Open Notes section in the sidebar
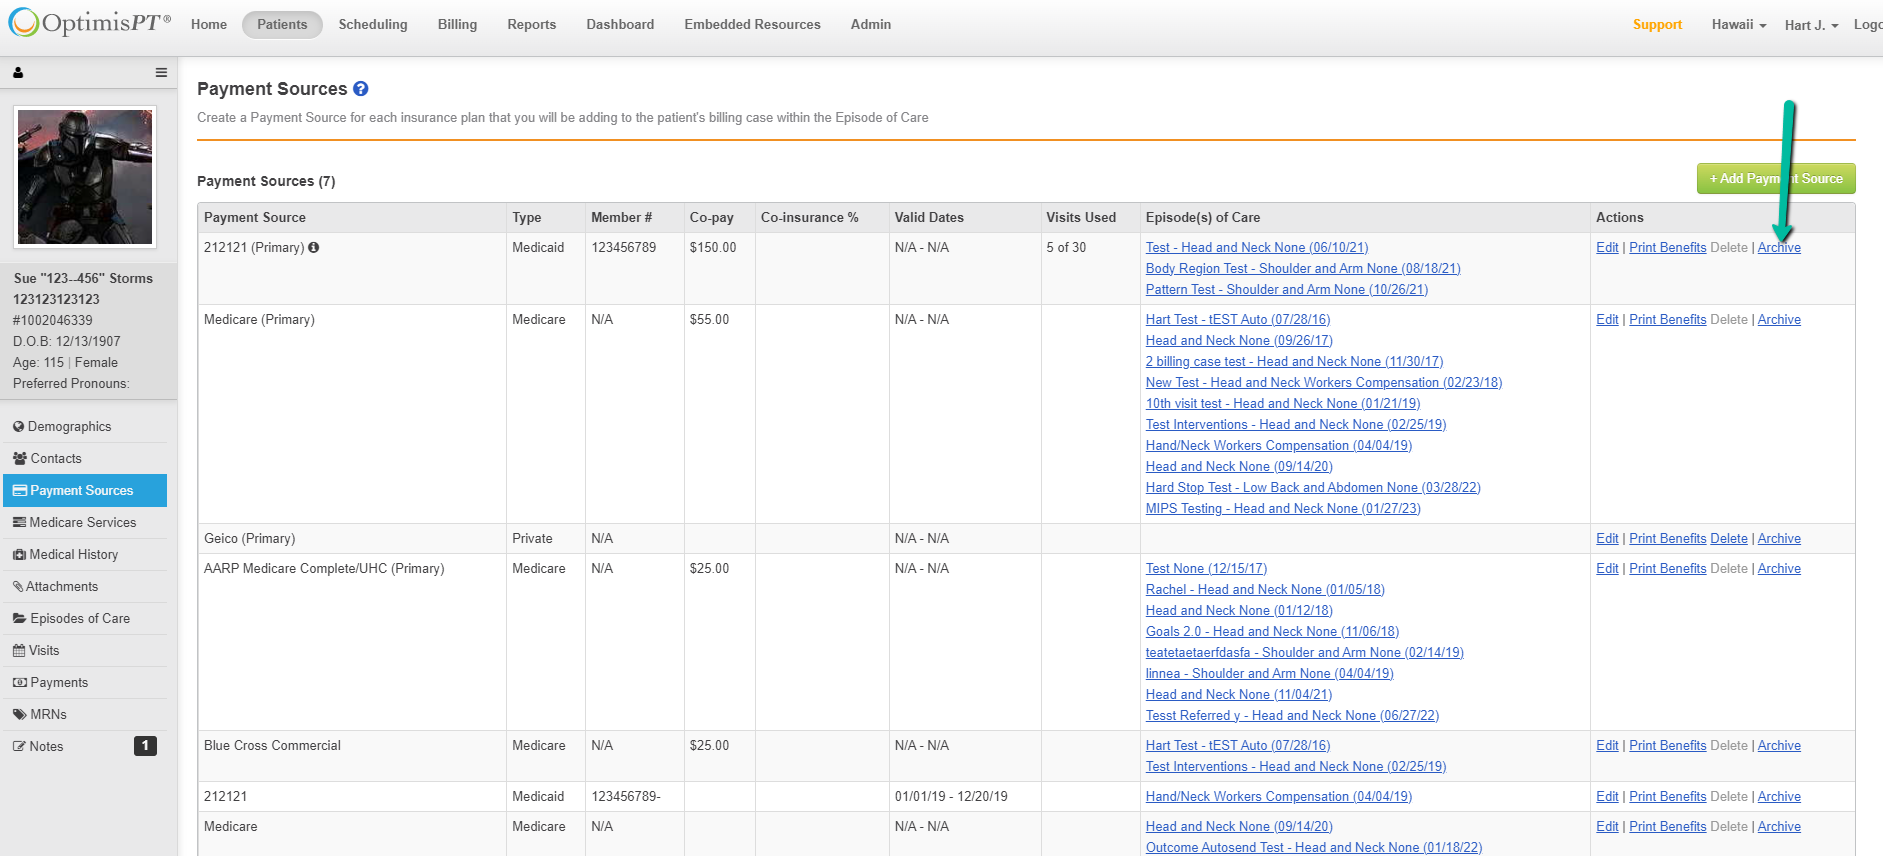The height and width of the screenshot is (856, 1883). 46,747
